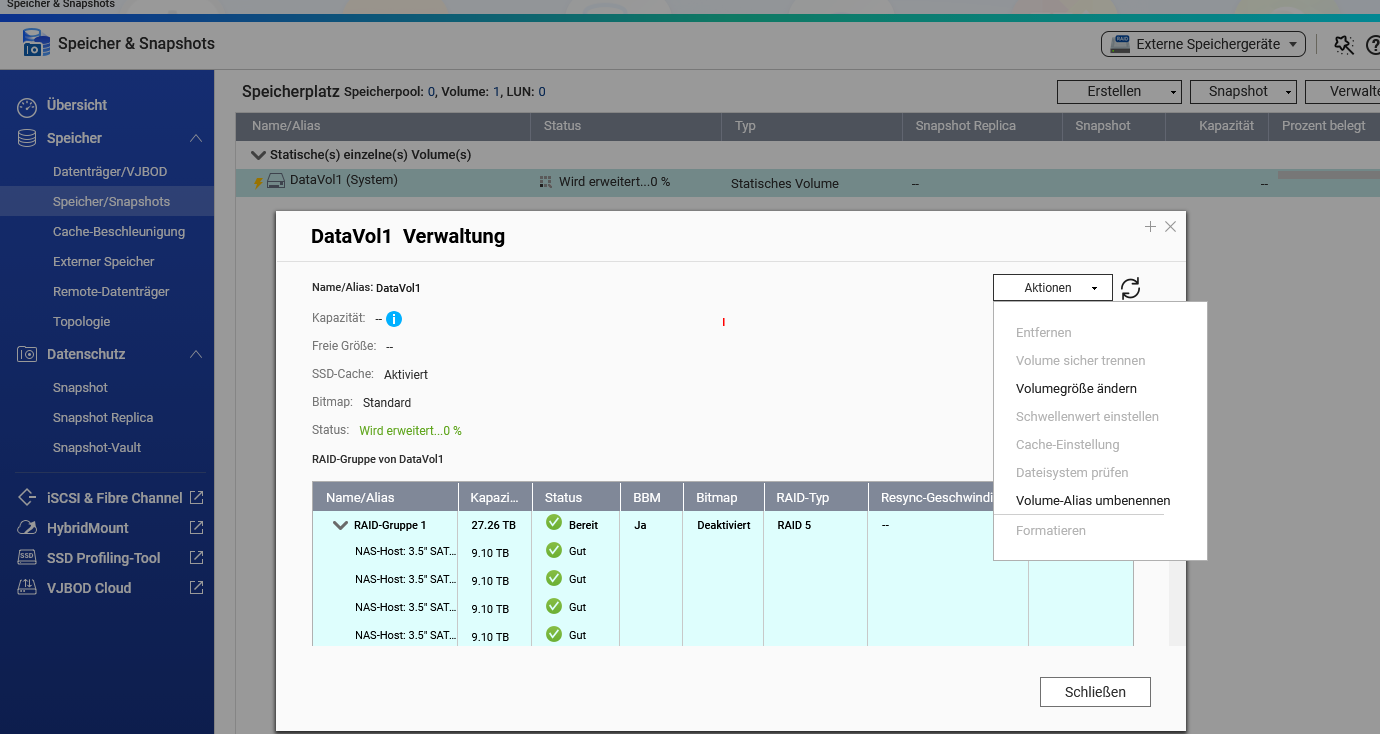Click the Schließen button
Image resolution: width=1380 pixels, height=734 pixels.
[x=1095, y=692]
